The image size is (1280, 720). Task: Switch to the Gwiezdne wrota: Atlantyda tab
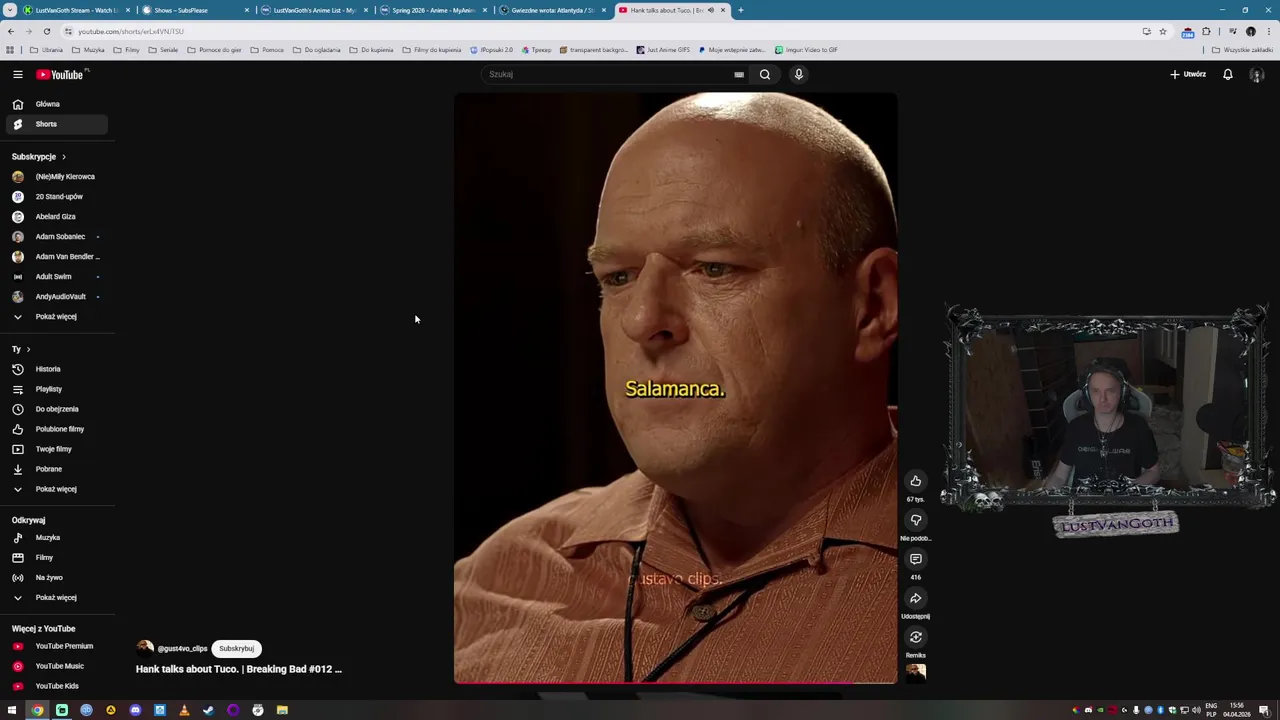tap(551, 10)
